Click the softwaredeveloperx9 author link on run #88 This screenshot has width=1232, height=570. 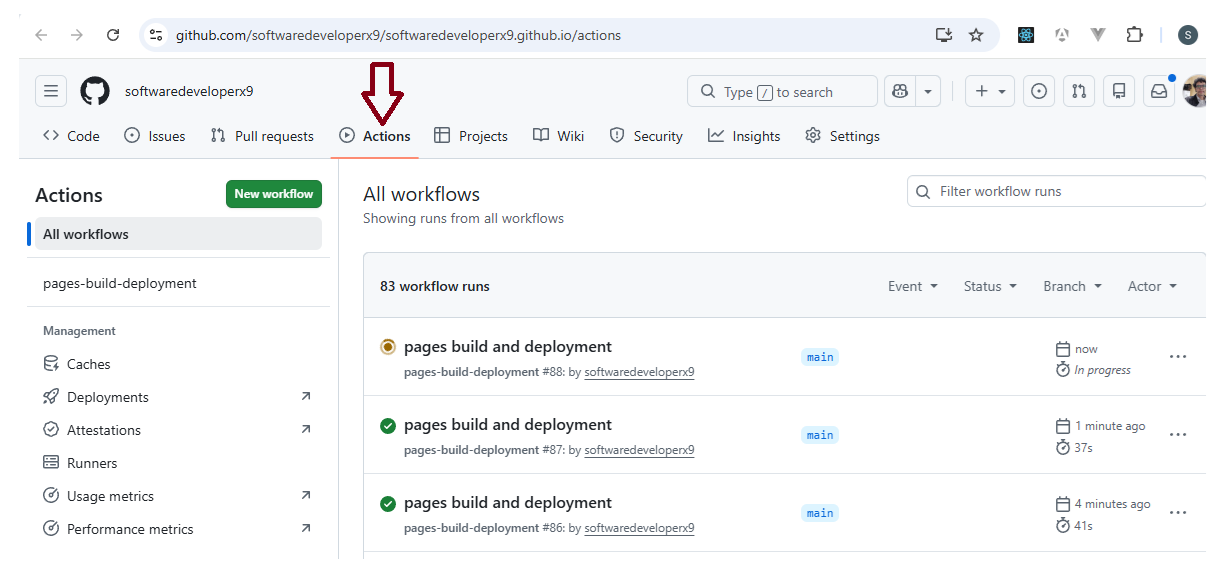639,372
